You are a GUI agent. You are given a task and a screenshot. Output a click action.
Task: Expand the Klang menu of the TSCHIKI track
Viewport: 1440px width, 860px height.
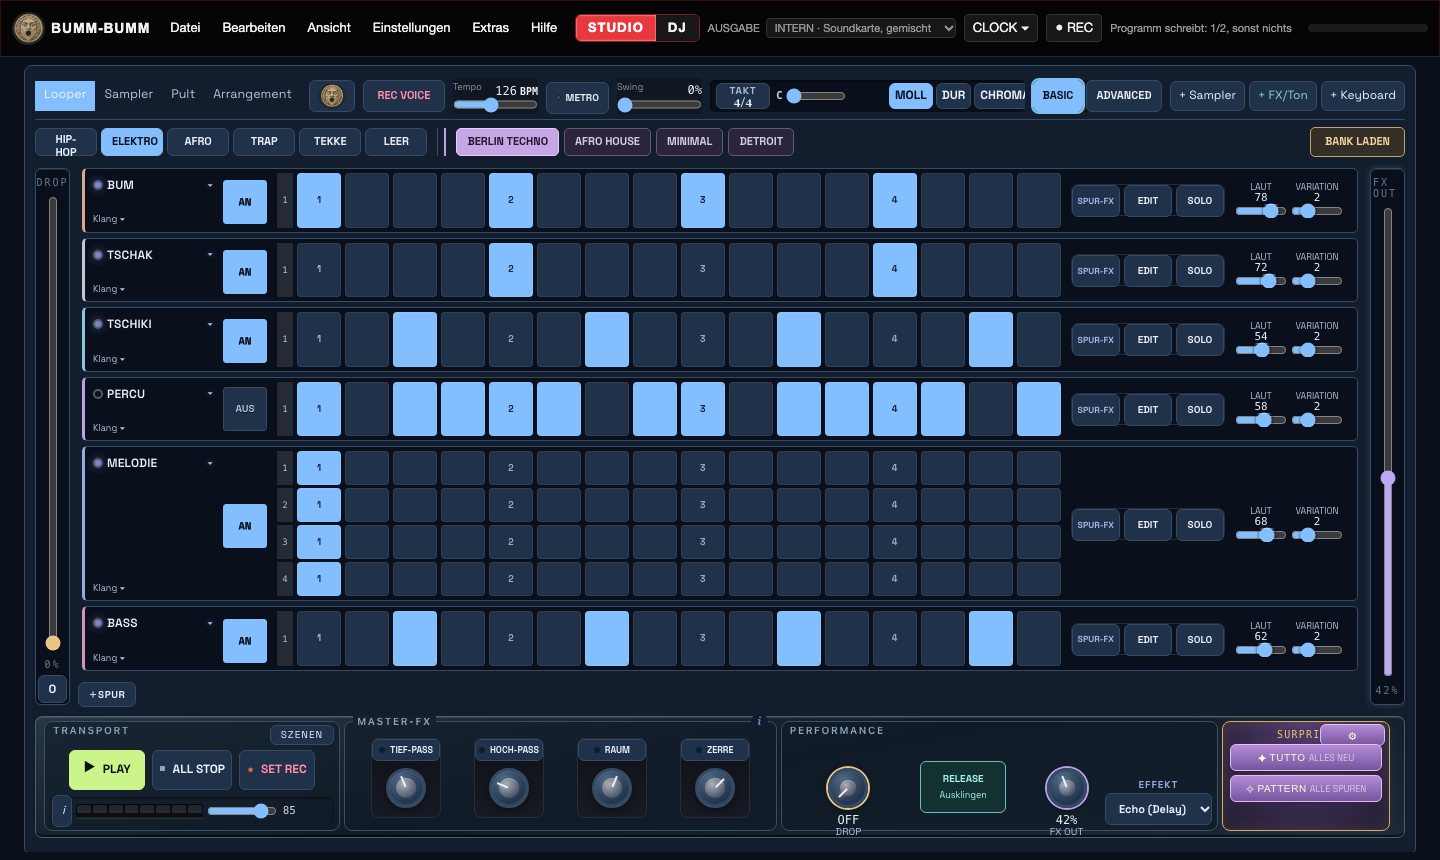pos(109,359)
